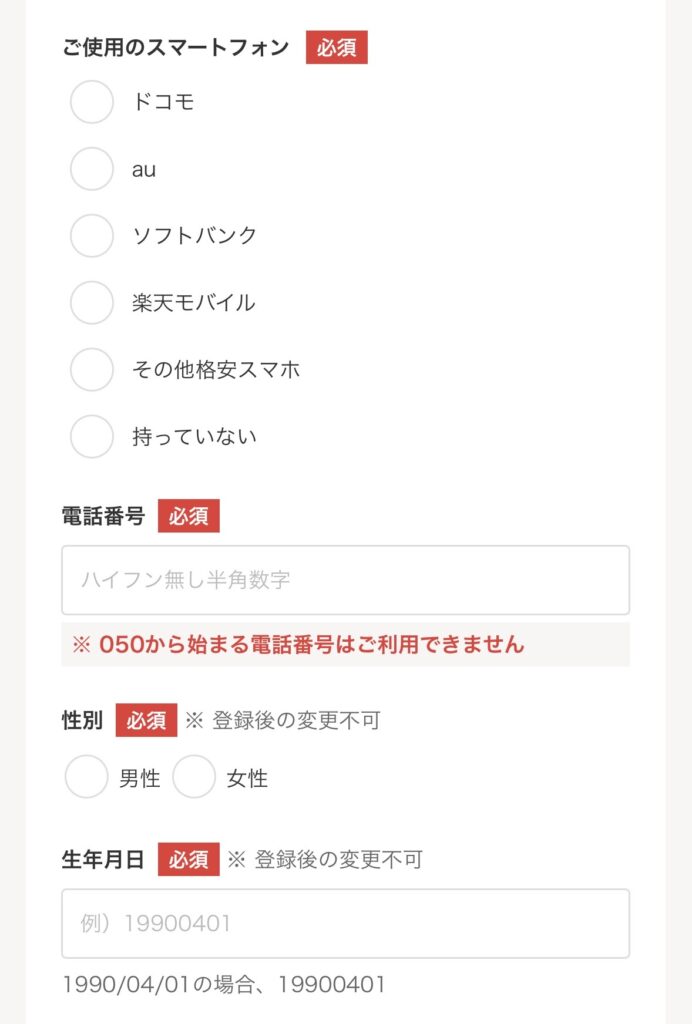This screenshot has width=692, height=1024.
Task: Select ソフトバンク from the carrier options
Action: pyautogui.click(x=91, y=237)
